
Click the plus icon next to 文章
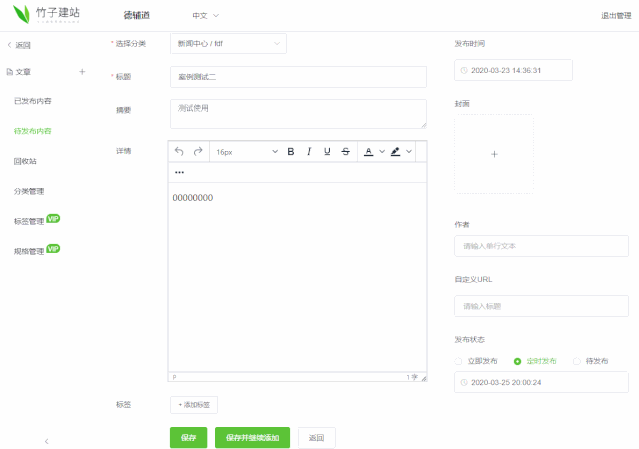pyautogui.click(x=82, y=72)
